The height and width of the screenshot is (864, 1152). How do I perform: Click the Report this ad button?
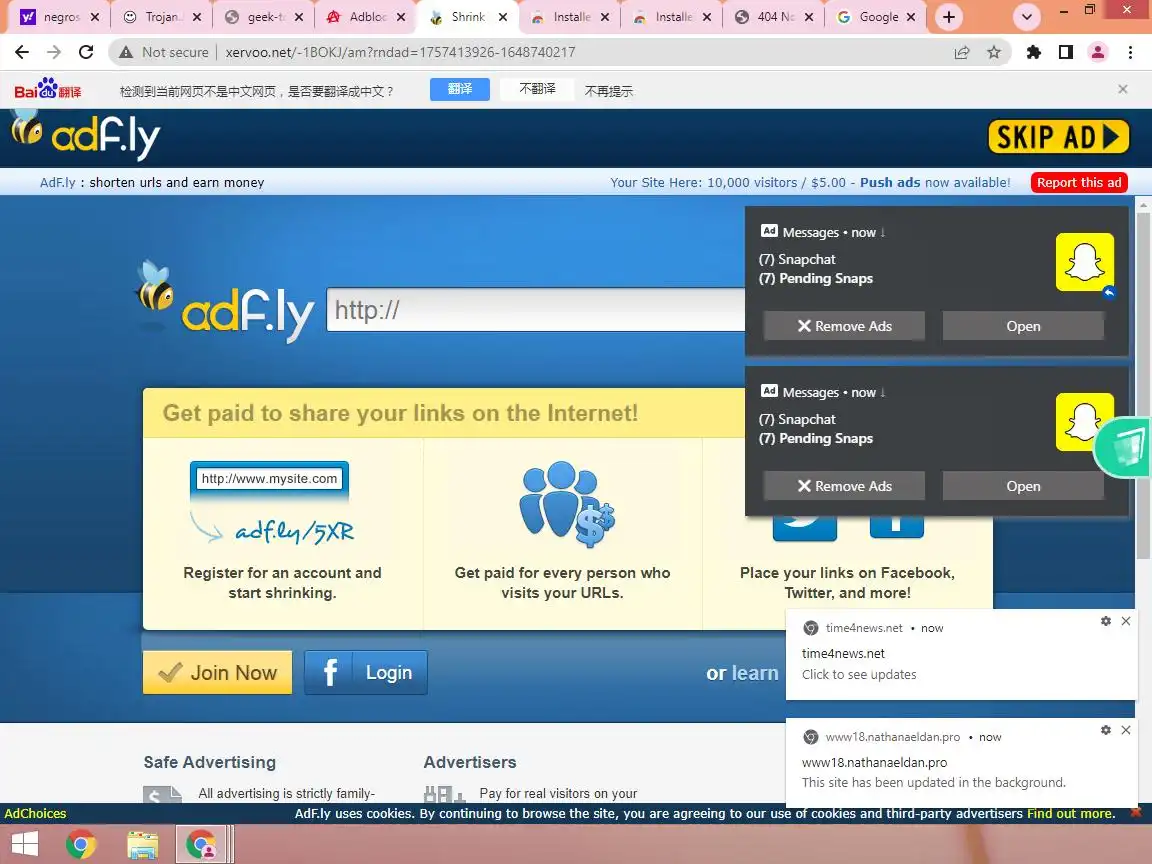tap(1079, 182)
